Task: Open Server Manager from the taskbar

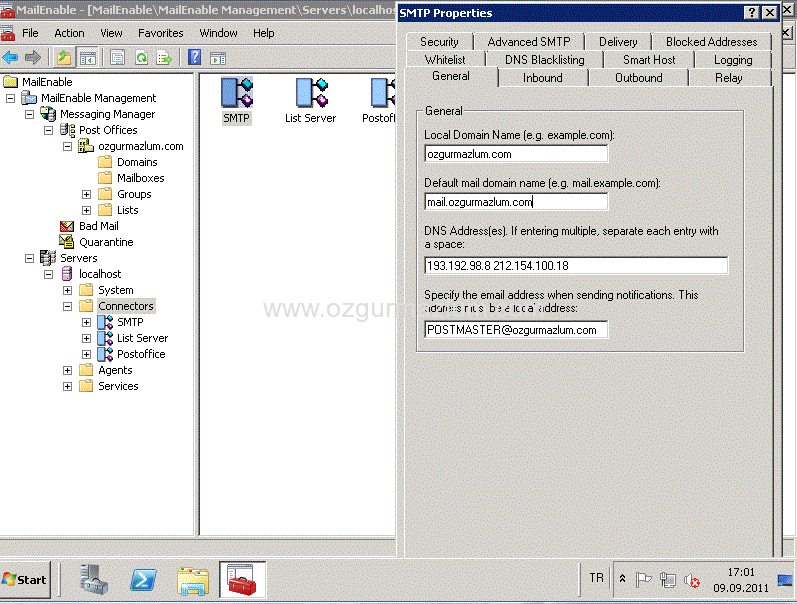Action: (x=94, y=580)
